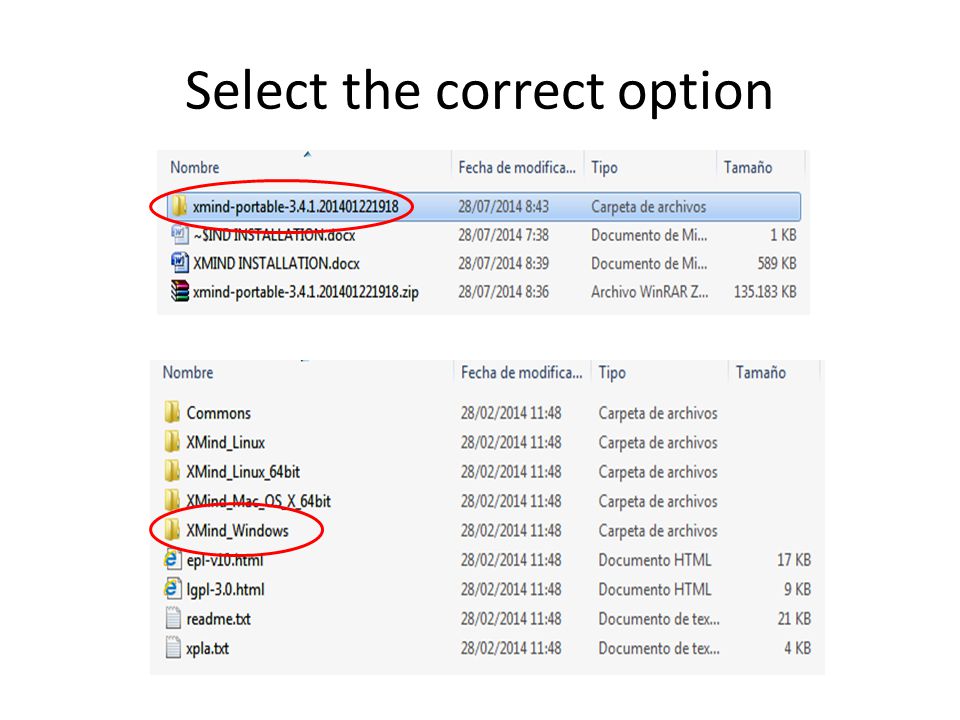Image resolution: width=960 pixels, height=720 pixels.
Task: Select the XMind_Linux folder name
Action: point(225,442)
